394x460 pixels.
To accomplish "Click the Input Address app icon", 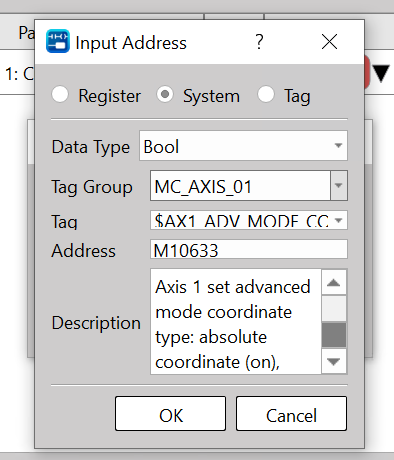I will [58, 41].
